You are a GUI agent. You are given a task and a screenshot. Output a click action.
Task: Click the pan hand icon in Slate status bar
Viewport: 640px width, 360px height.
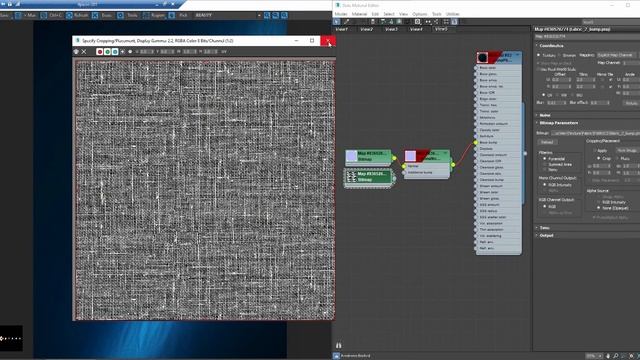tap(608, 356)
